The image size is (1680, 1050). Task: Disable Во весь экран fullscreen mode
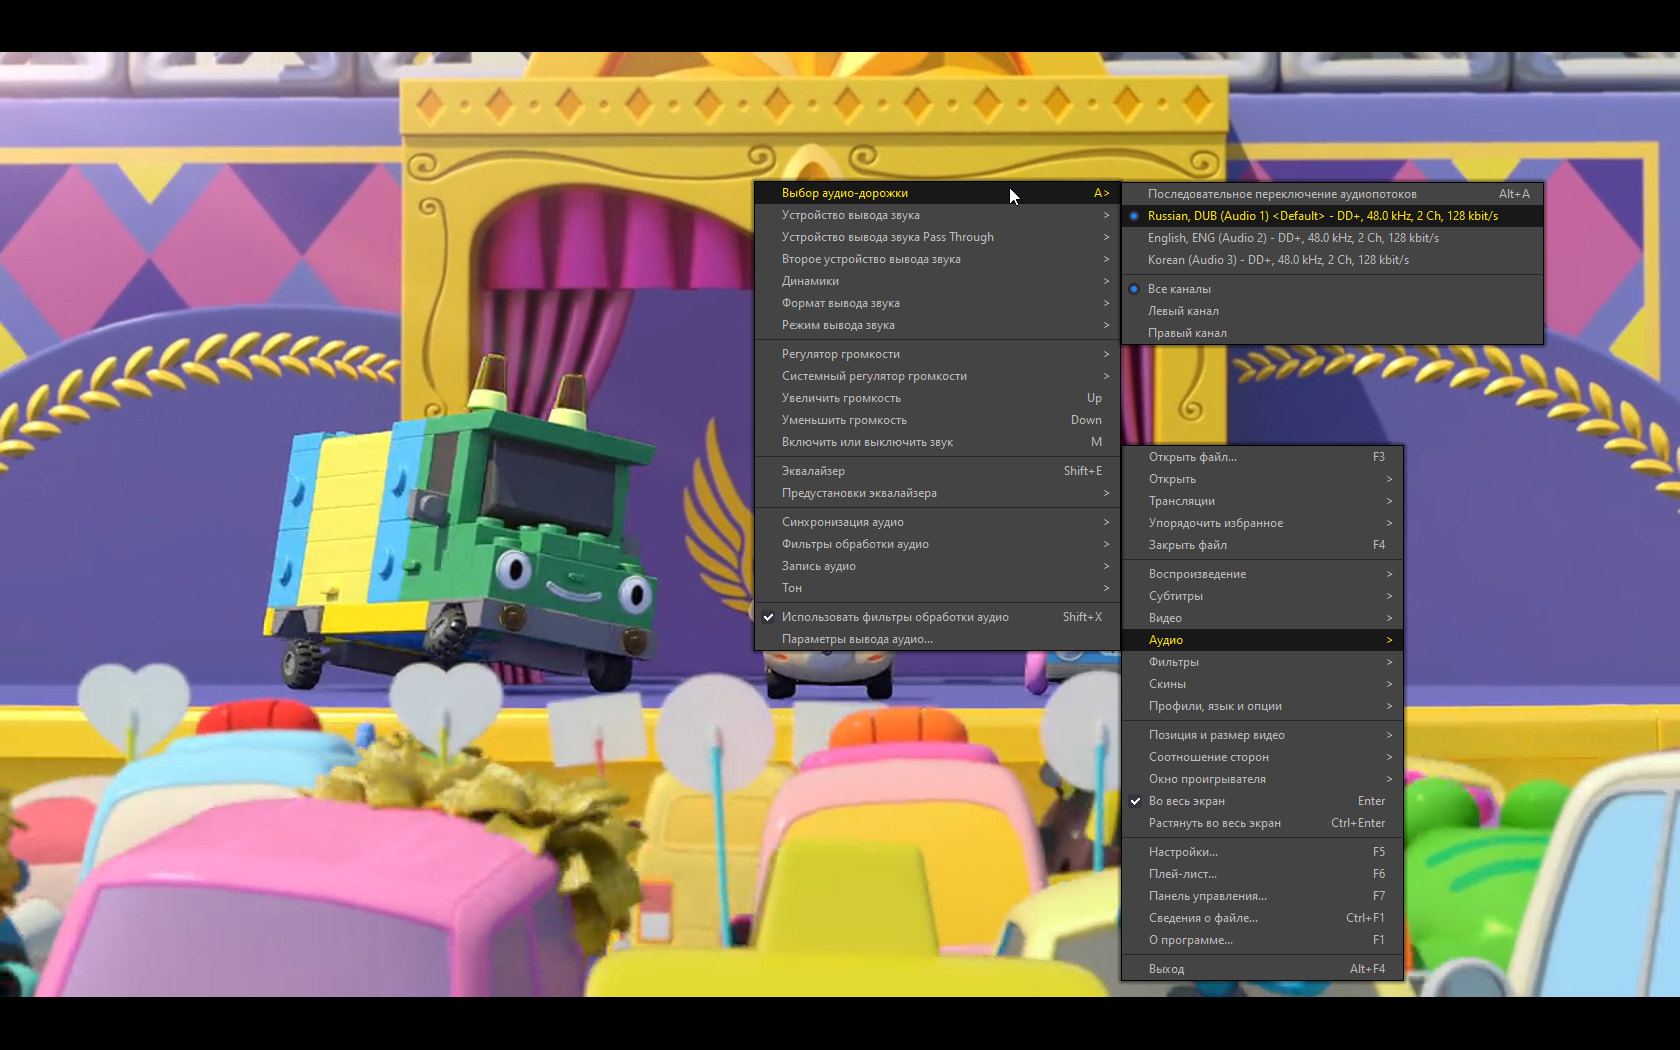pos(1186,801)
